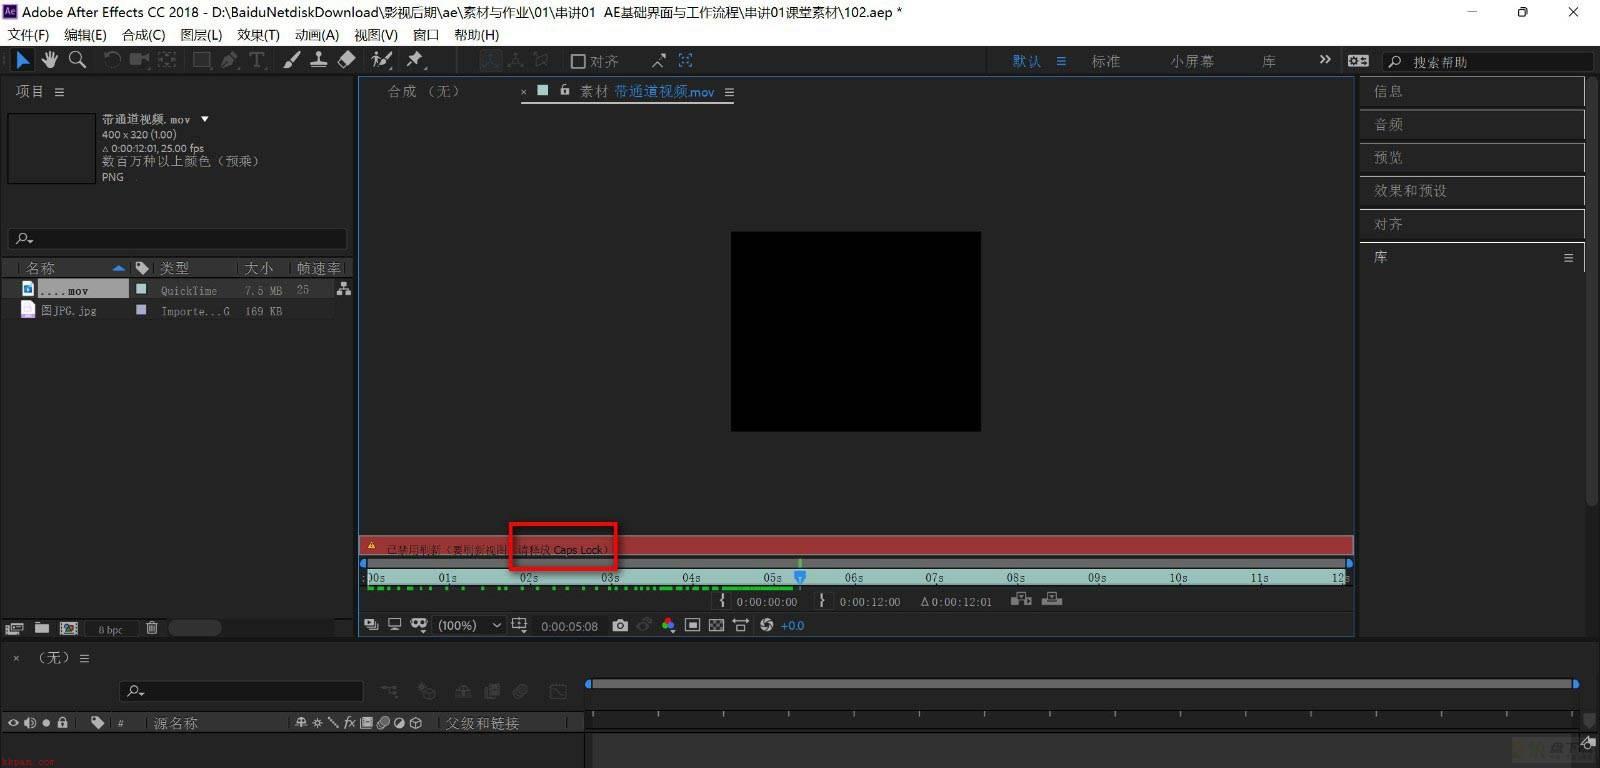Screen dimensions: 1600x768
Task: Select the Selection arrow tool
Action: pos(22,60)
